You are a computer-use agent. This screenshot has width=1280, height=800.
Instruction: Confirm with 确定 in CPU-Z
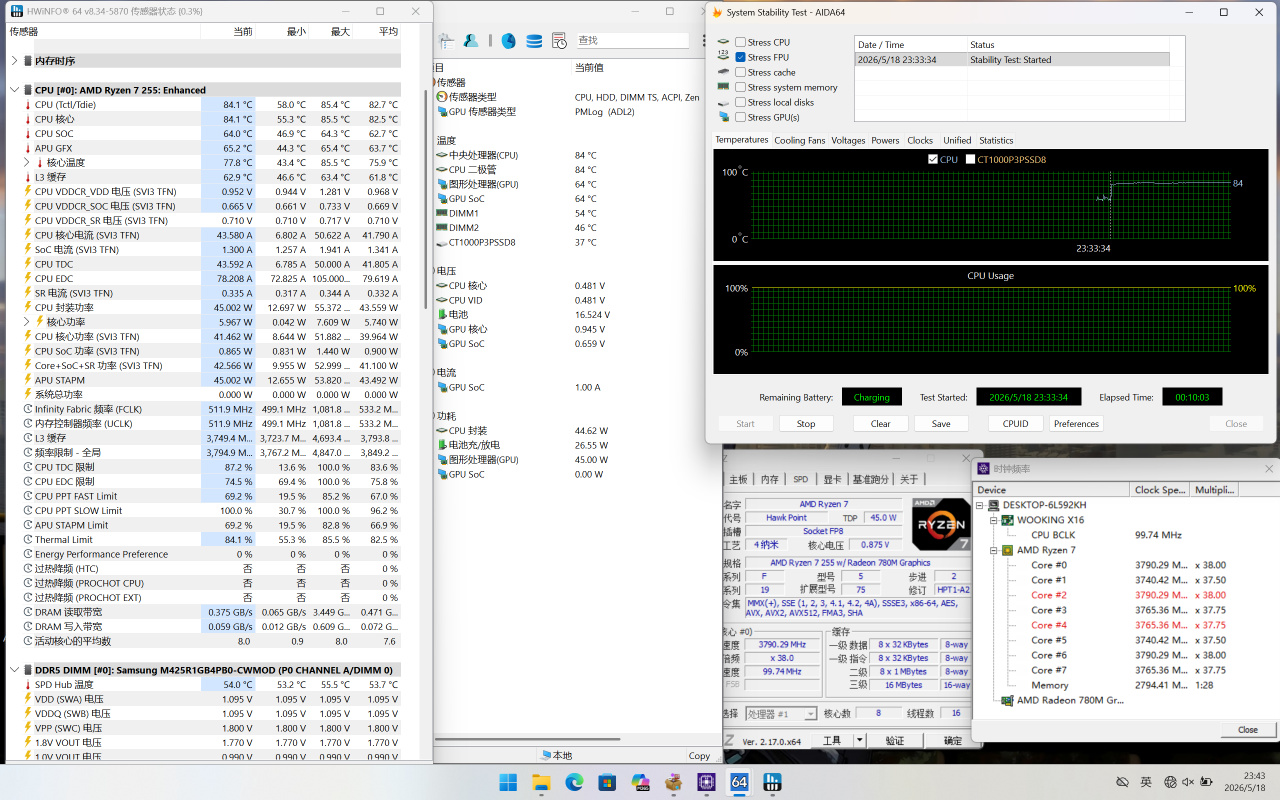click(953, 741)
